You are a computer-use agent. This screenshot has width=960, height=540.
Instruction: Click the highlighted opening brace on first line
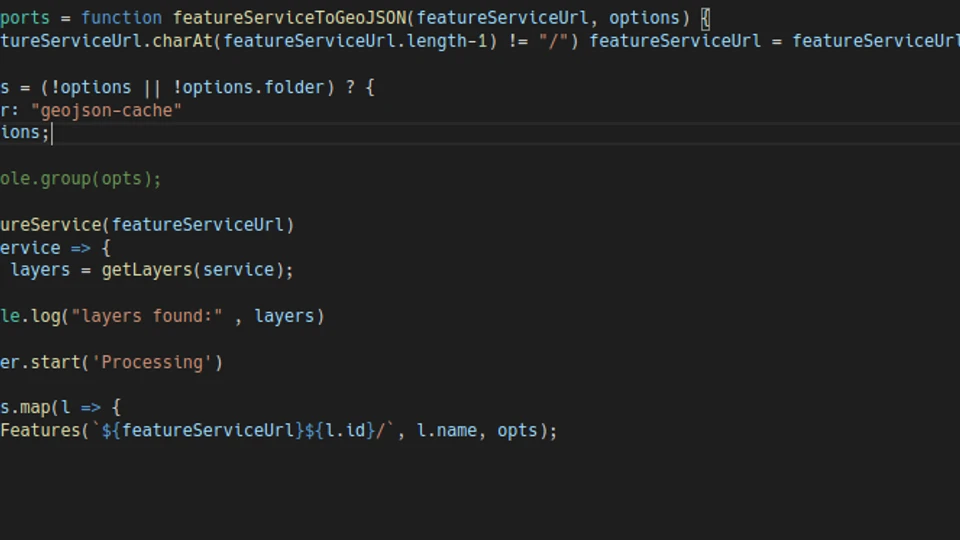[x=705, y=18]
